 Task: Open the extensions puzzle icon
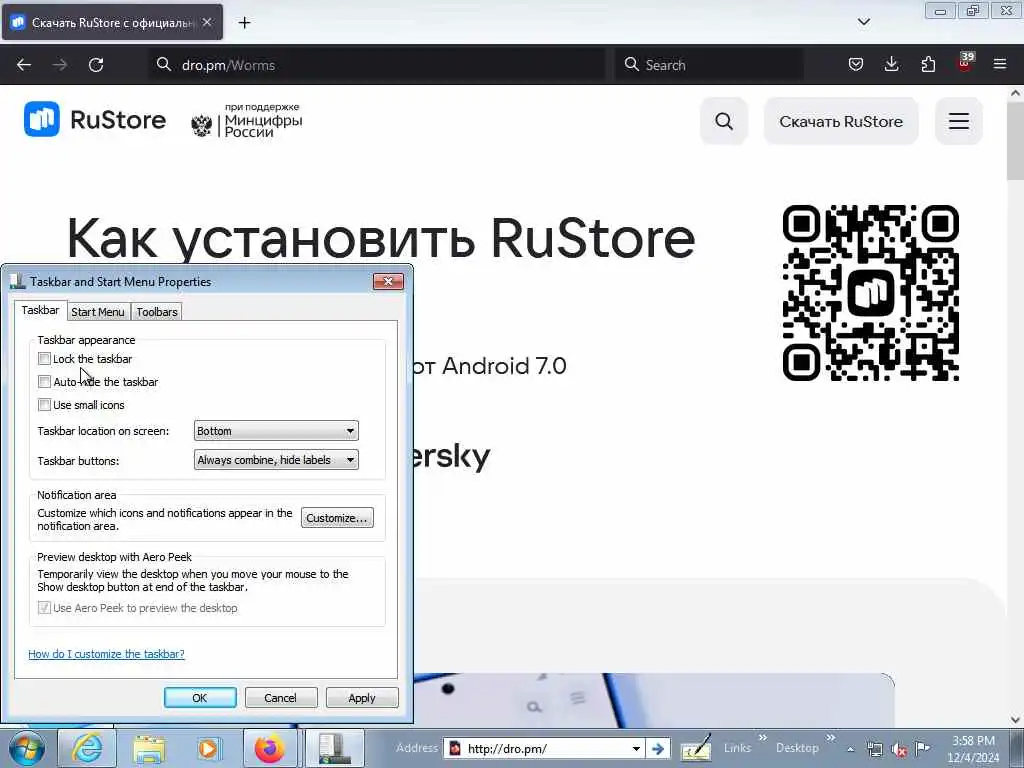[928, 64]
